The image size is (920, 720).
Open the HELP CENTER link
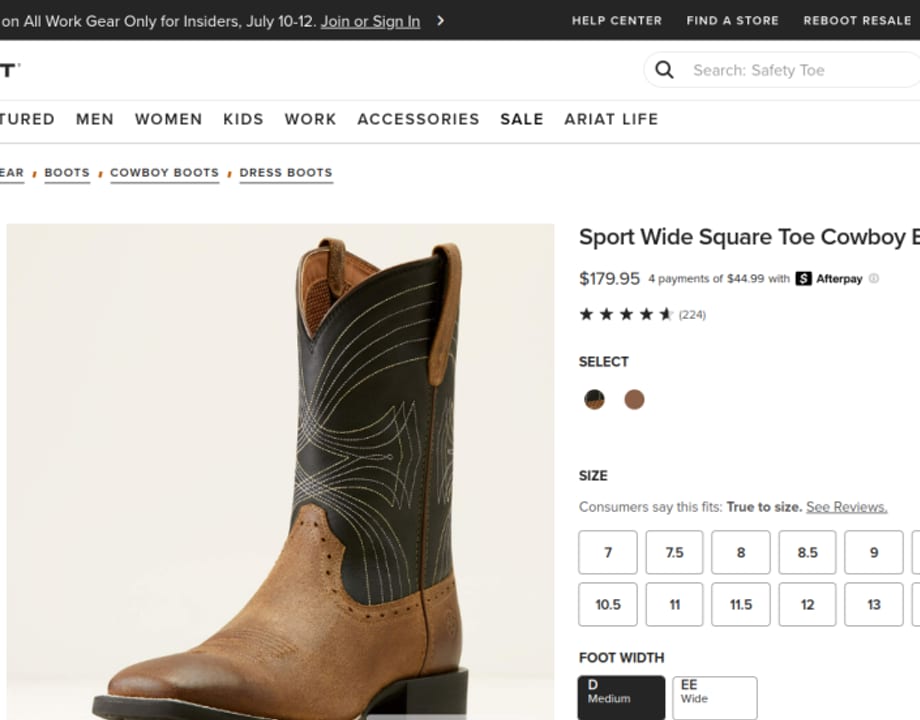pos(617,21)
